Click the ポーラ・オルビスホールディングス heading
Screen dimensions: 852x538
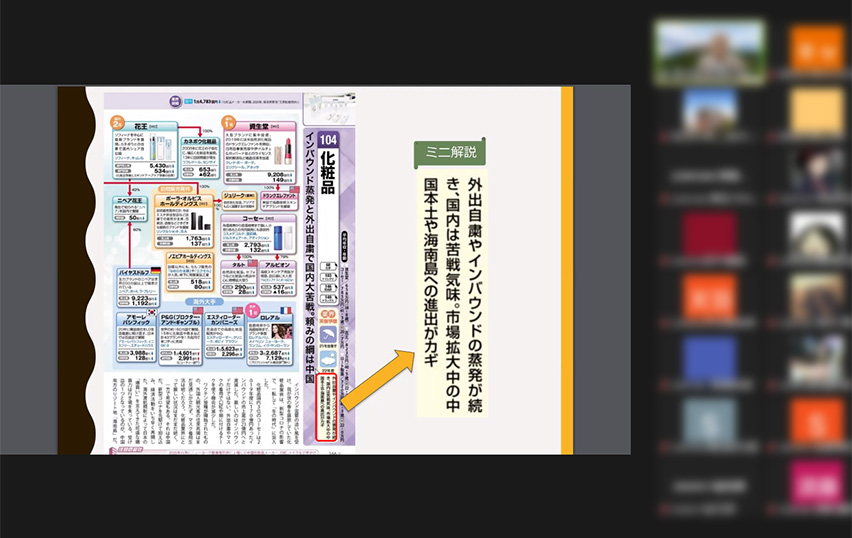pos(184,201)
